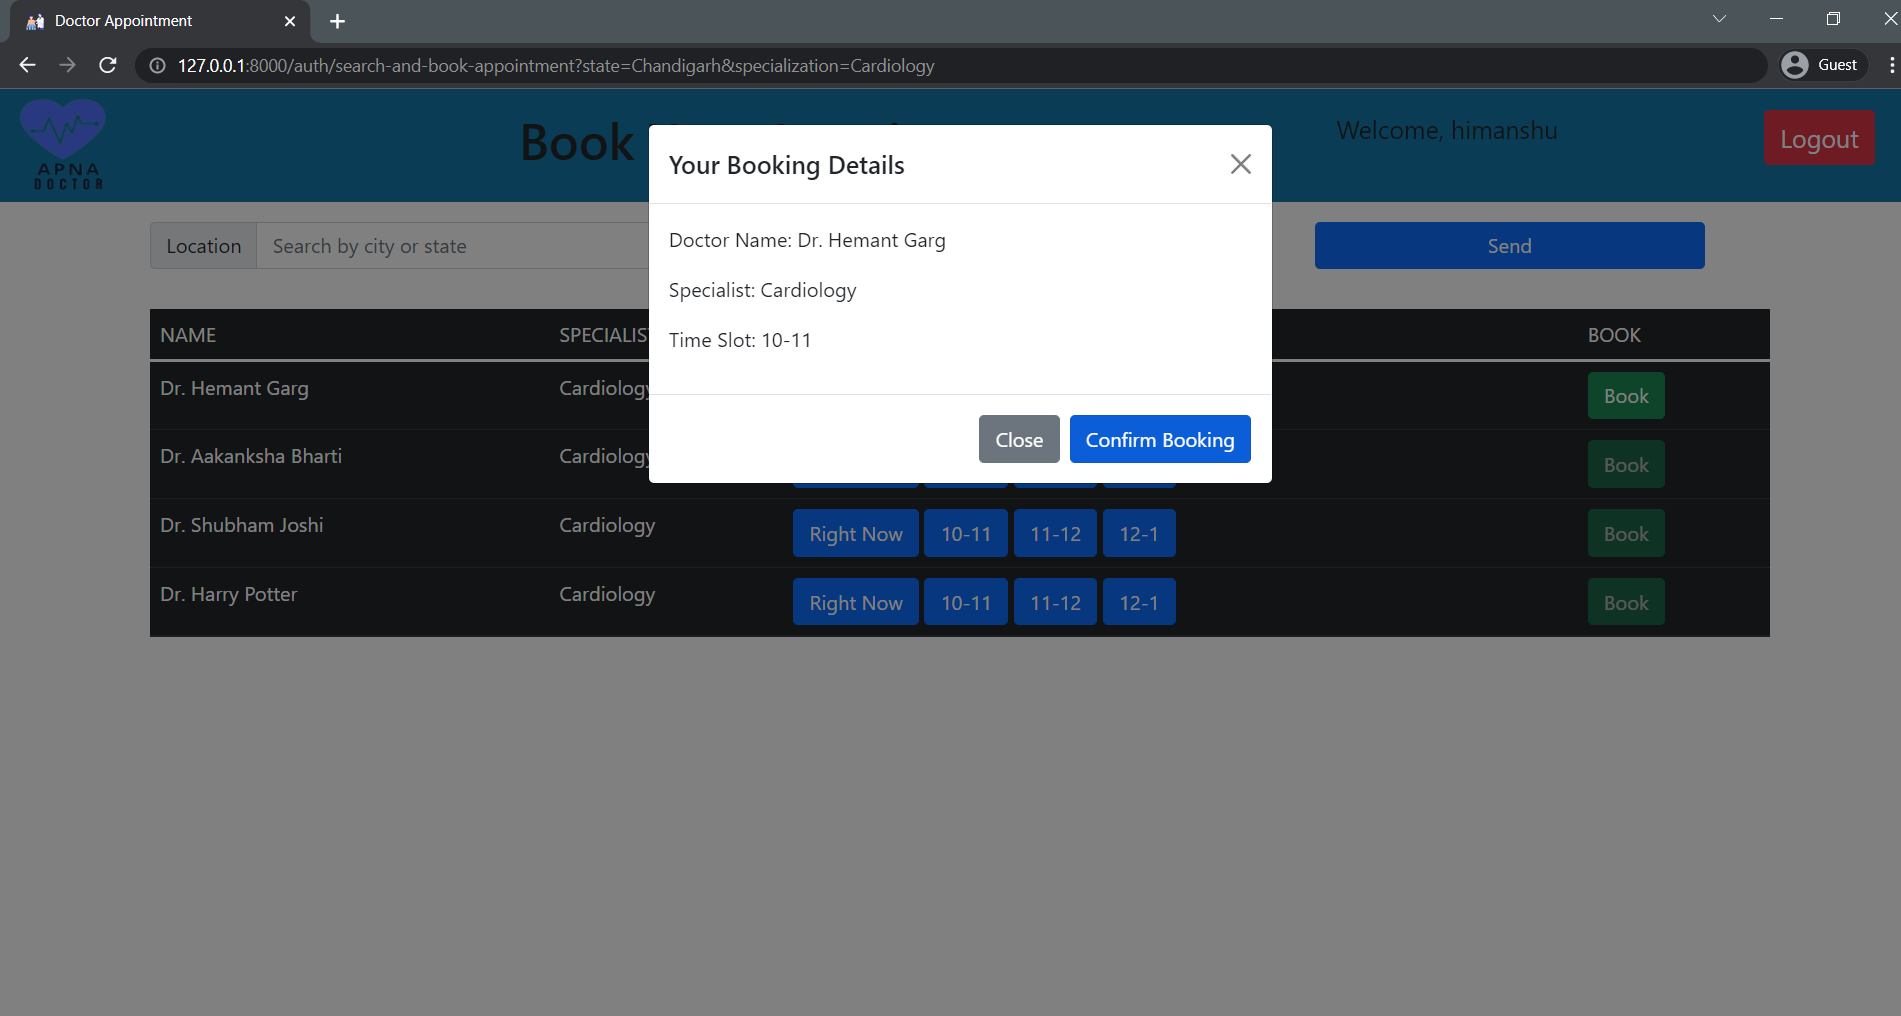Click the Time Slot: 10-11 line

point(740,340)
